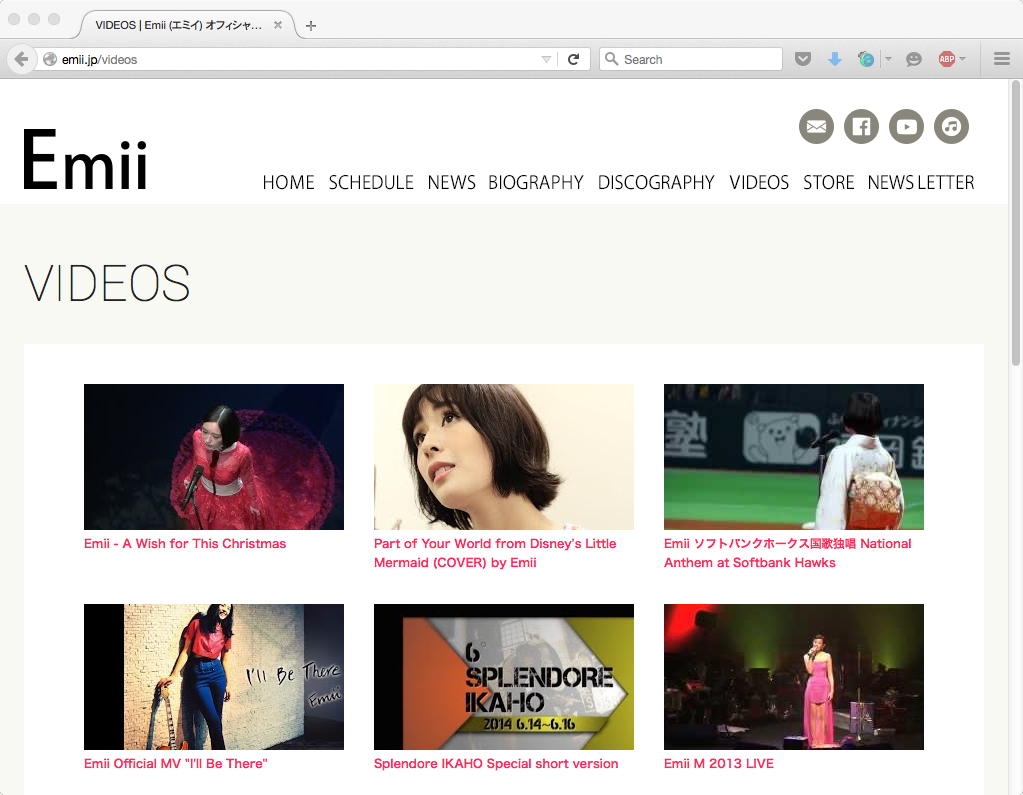The height and width of the screenshot is (795, 1023).
Task: Expand the URL history dropdown arrow
Action: point(546,59)
